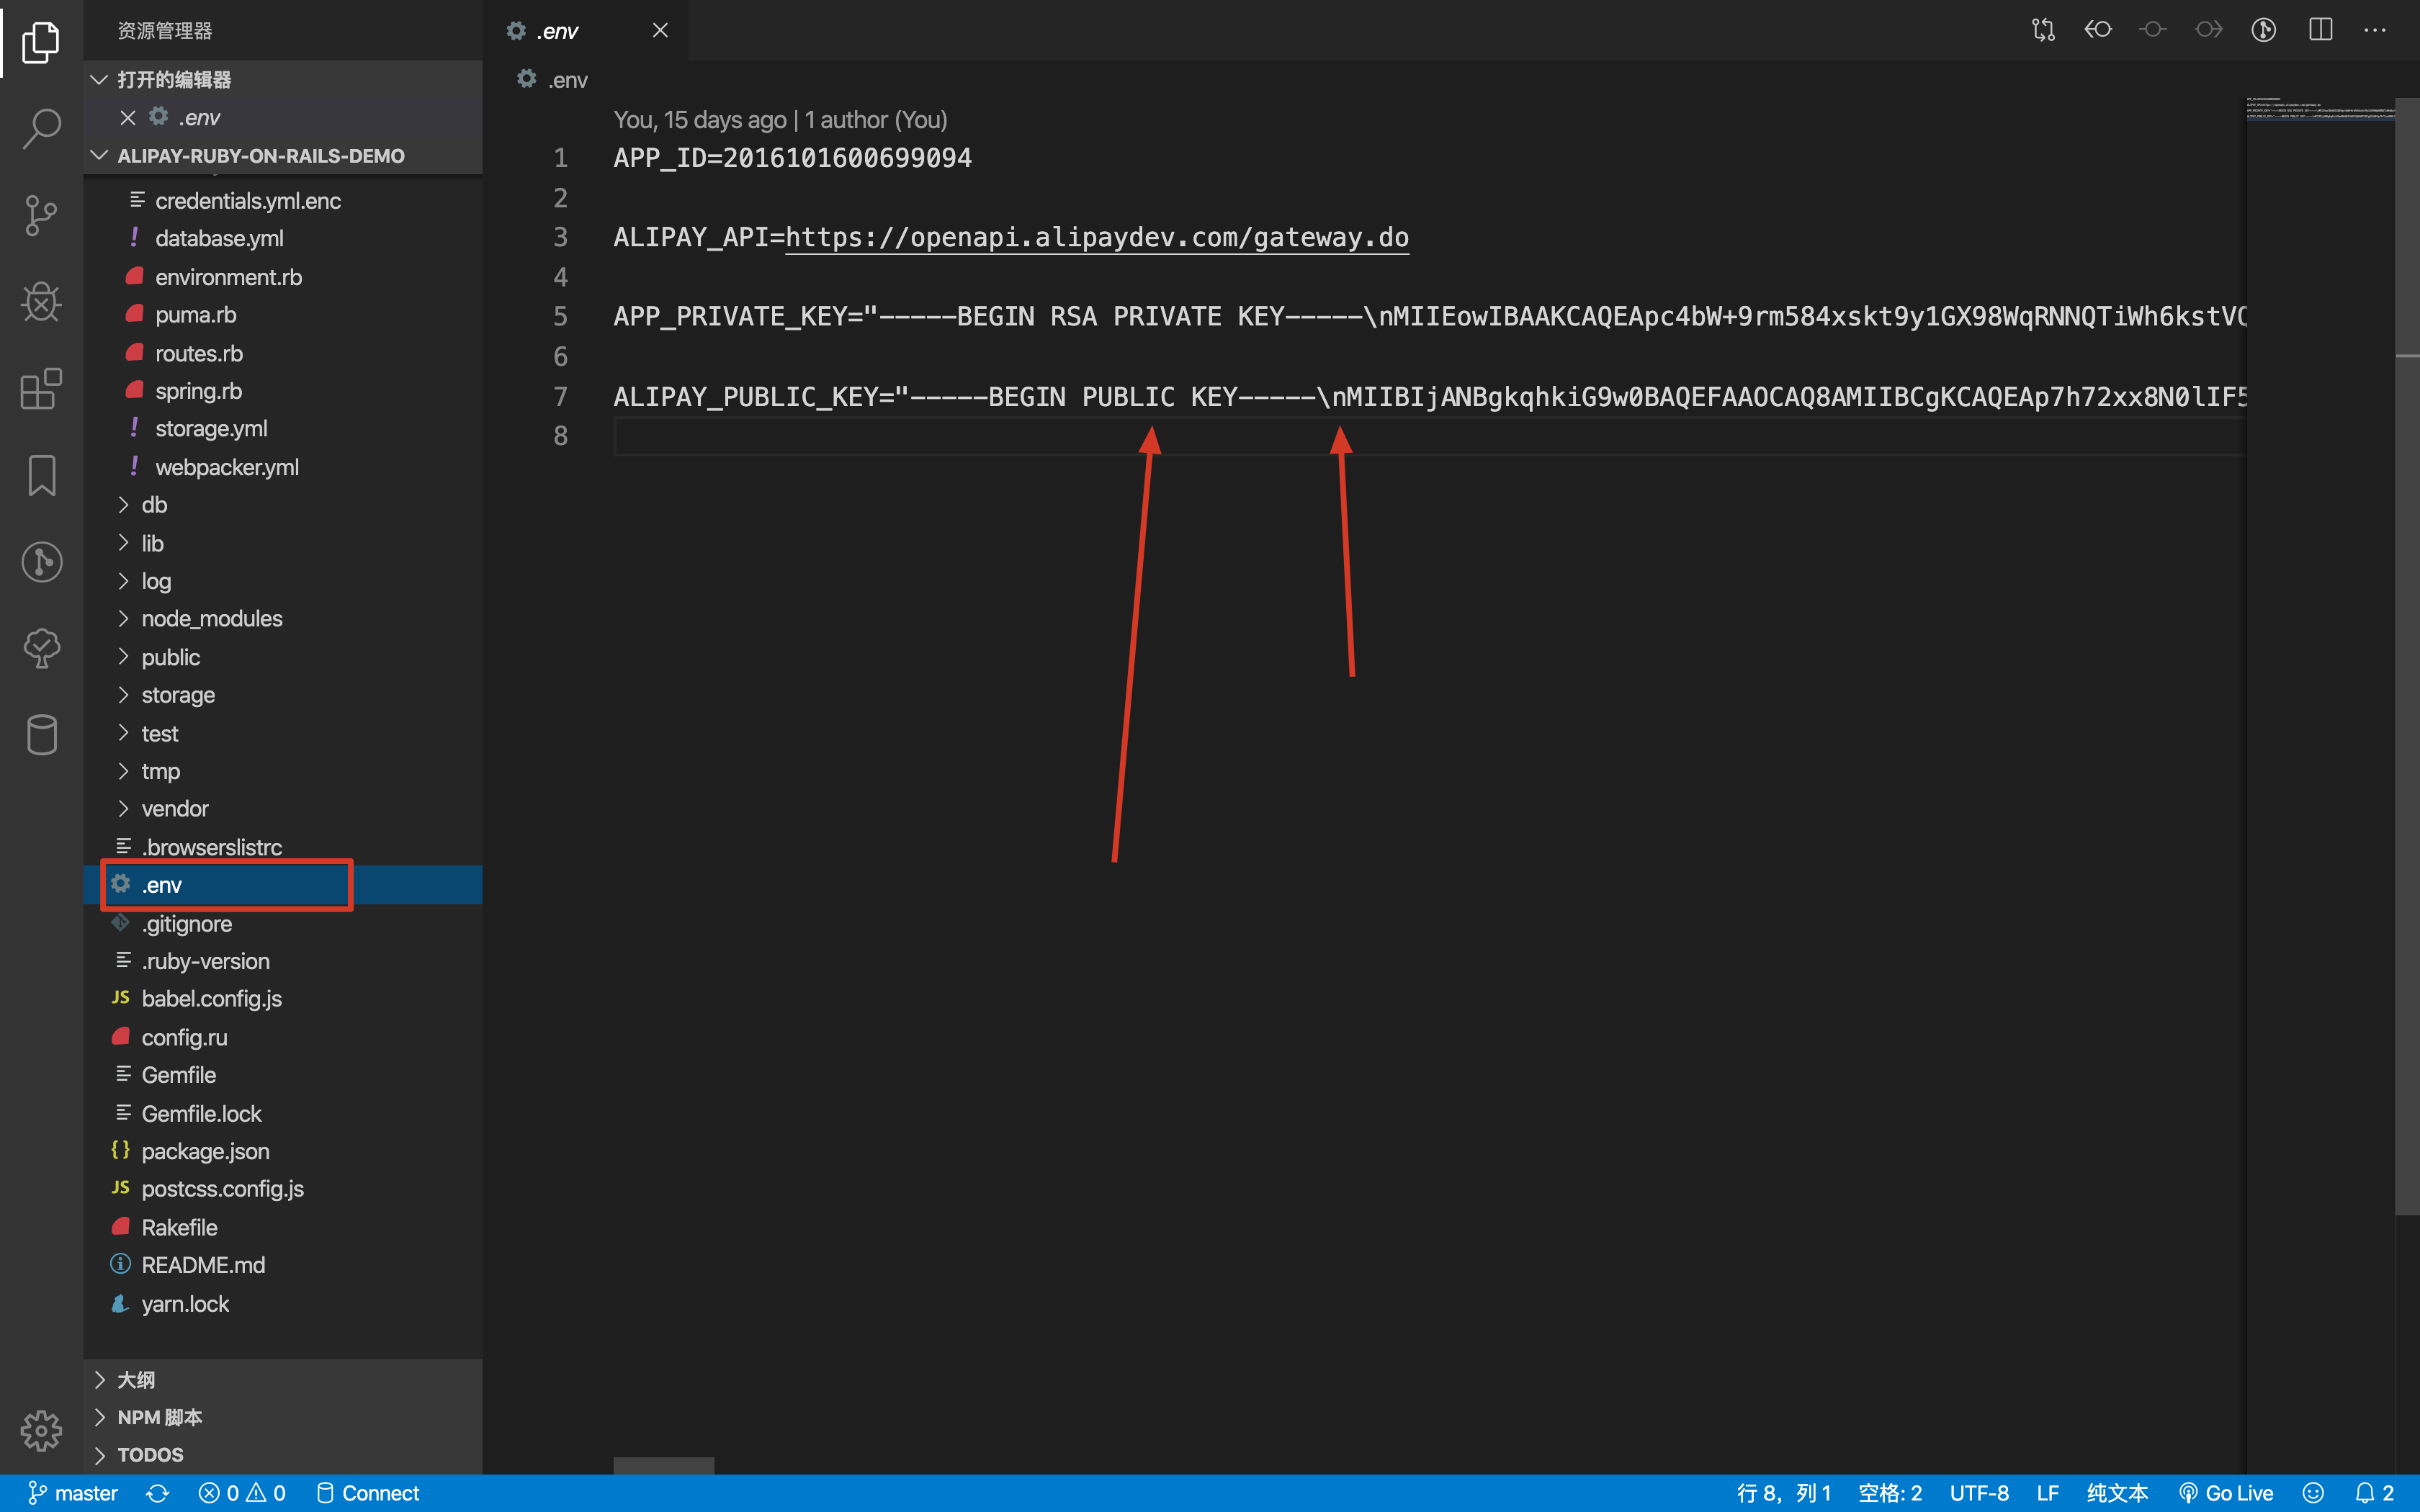Viewport: 2420px width, 1512px height.
Task: Select the .env editor tab
Action: click(x=558, y=31)
